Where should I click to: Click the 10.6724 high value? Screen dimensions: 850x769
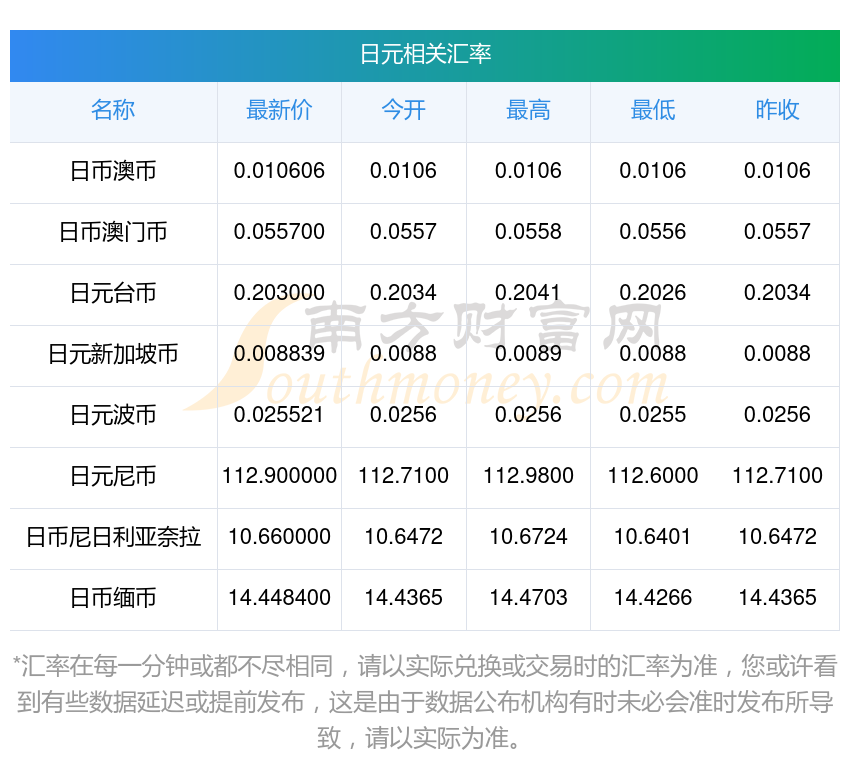528,537
